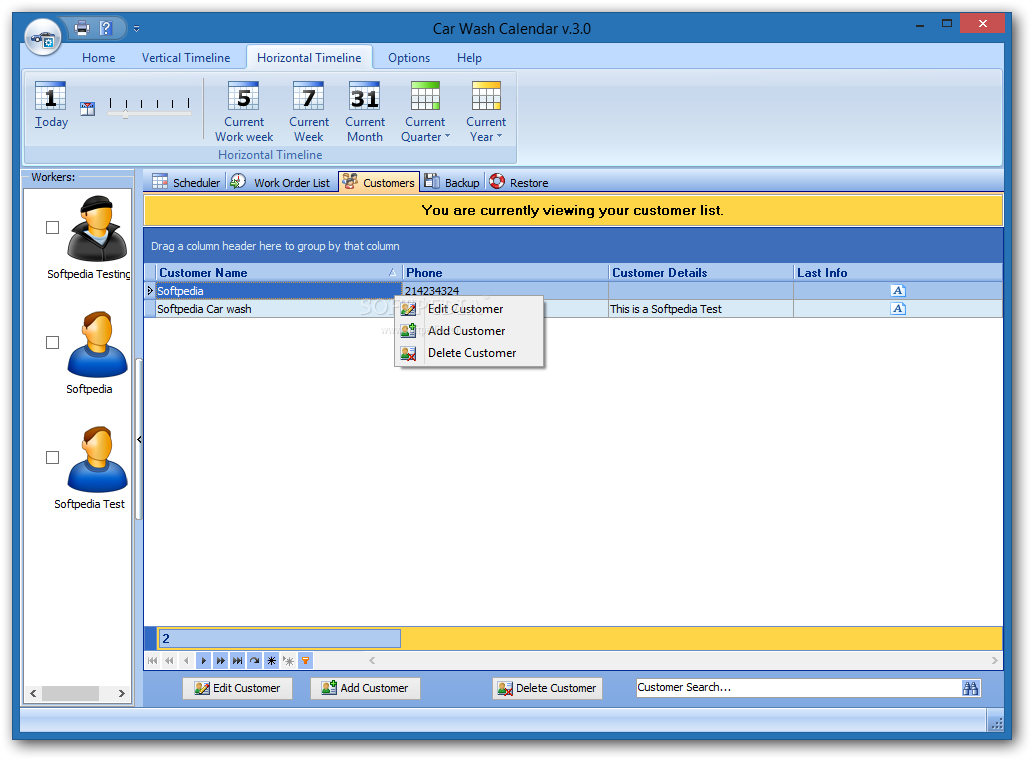Viewport: 1032px width, 760px height.
Task: Show Current Month view
Action: click(365, 111)
